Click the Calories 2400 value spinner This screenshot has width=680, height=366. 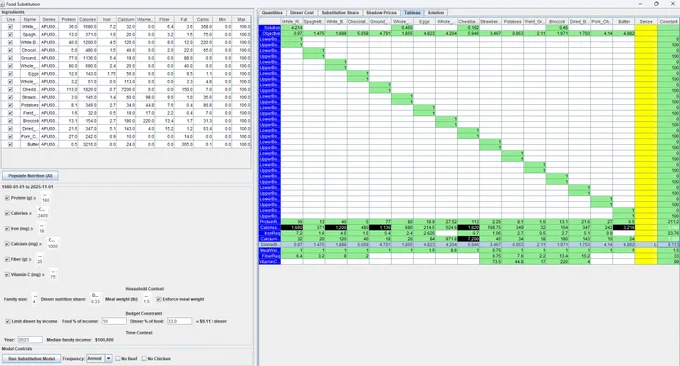42,213
